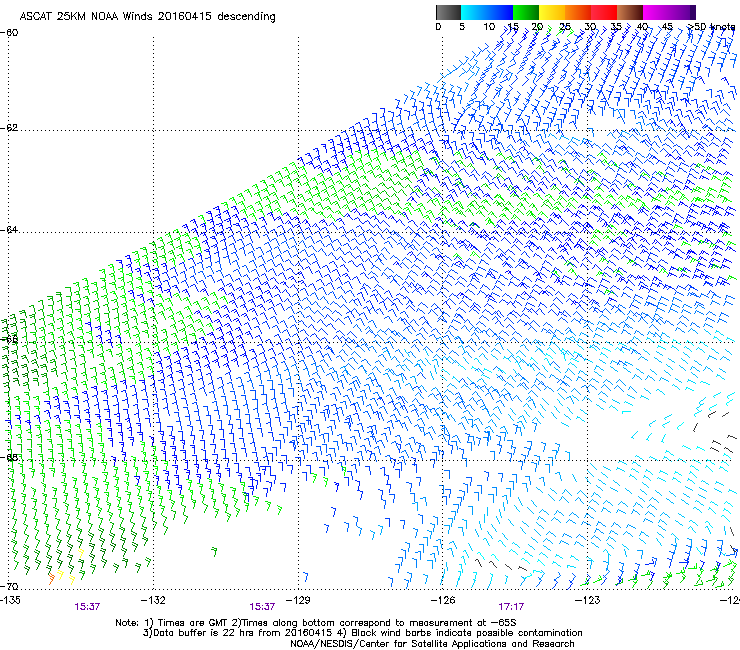Click the orange wind barb near -70 latitude

pos(51,579)
